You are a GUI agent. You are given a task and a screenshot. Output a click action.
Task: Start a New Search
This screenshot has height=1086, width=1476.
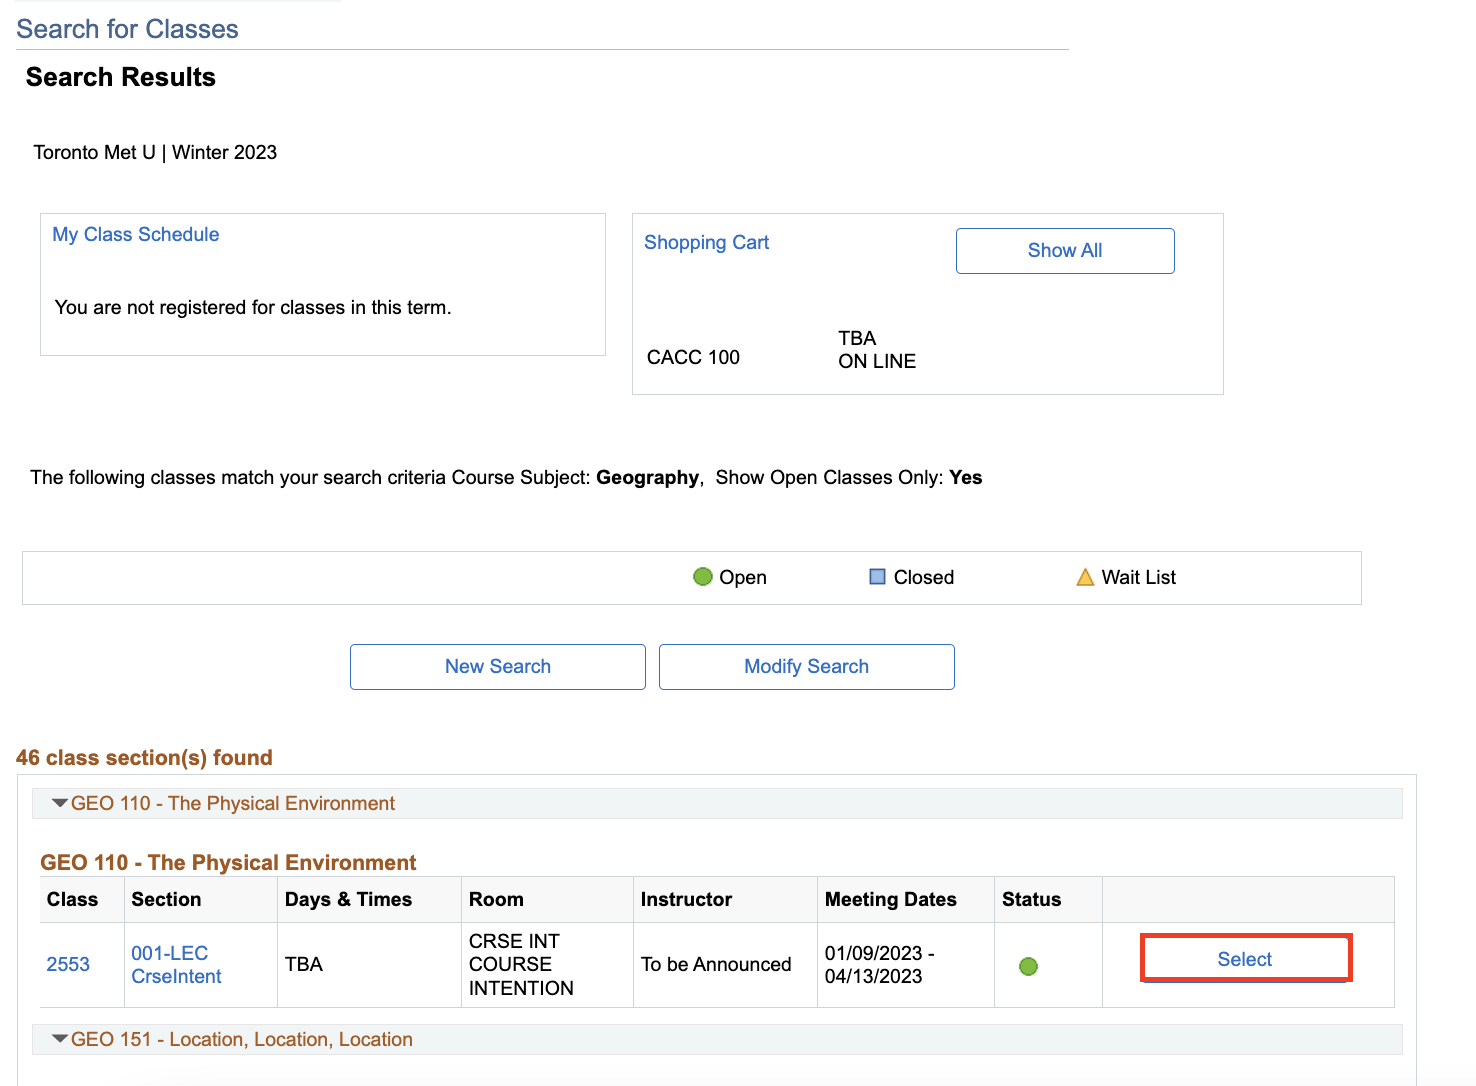497,667
